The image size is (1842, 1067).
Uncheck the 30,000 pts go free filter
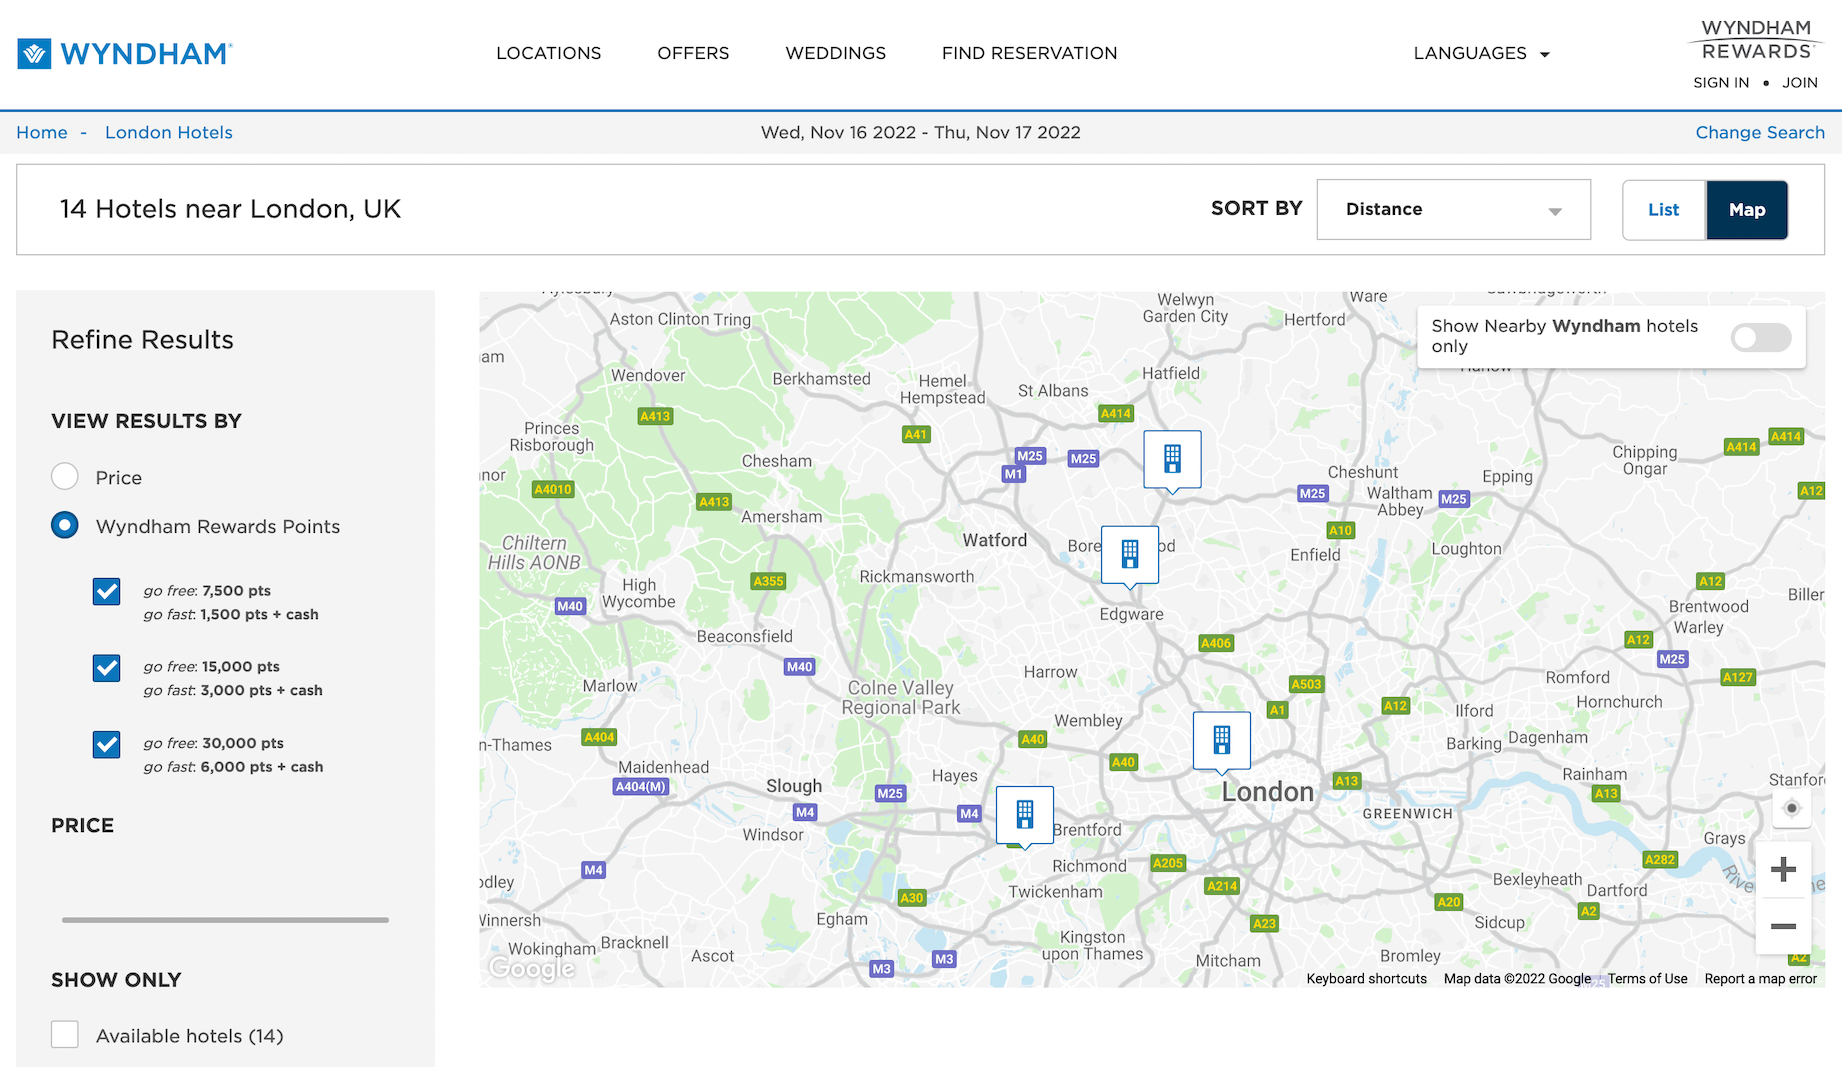click(x=107, y=744)
